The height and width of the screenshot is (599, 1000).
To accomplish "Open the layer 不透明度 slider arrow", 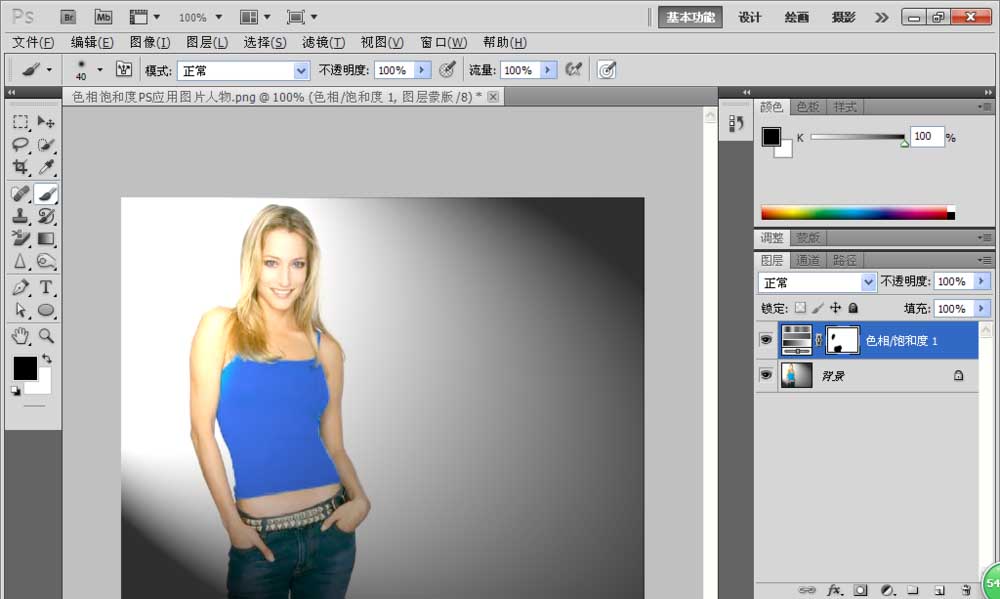I will coord(982,281).
